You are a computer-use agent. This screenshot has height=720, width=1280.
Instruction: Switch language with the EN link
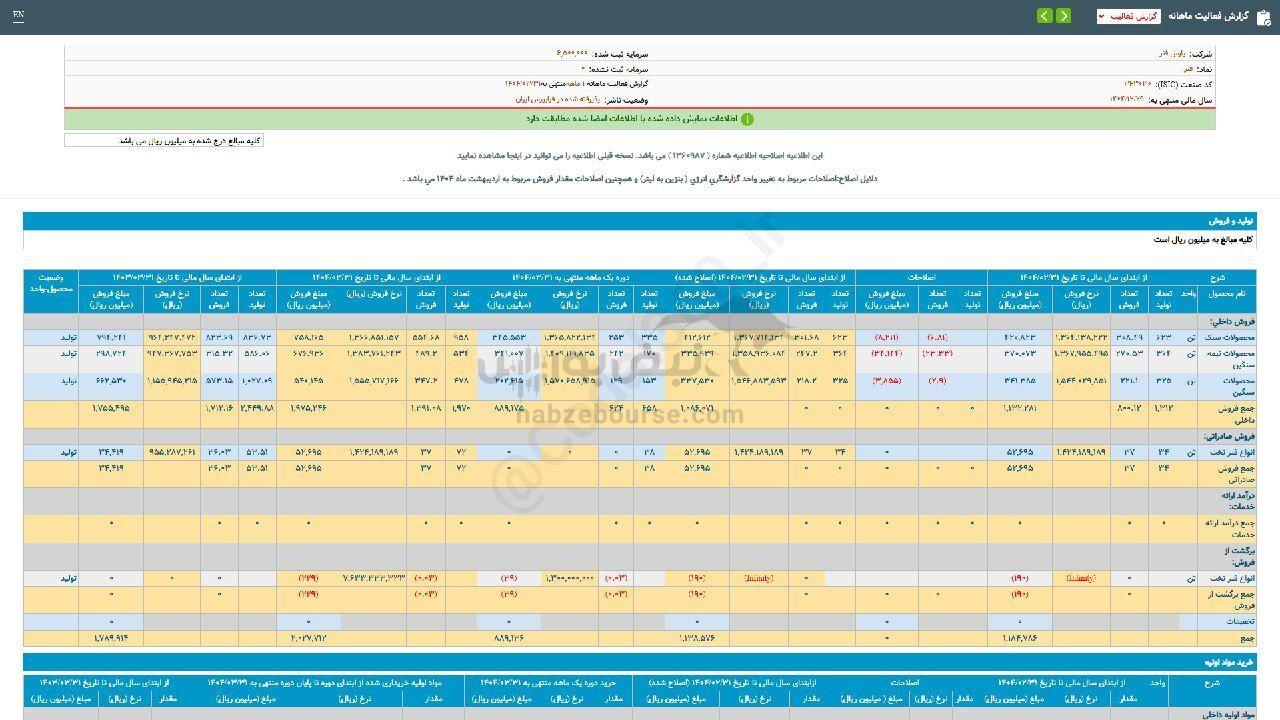pyautogui.click(x=19, y=16)
